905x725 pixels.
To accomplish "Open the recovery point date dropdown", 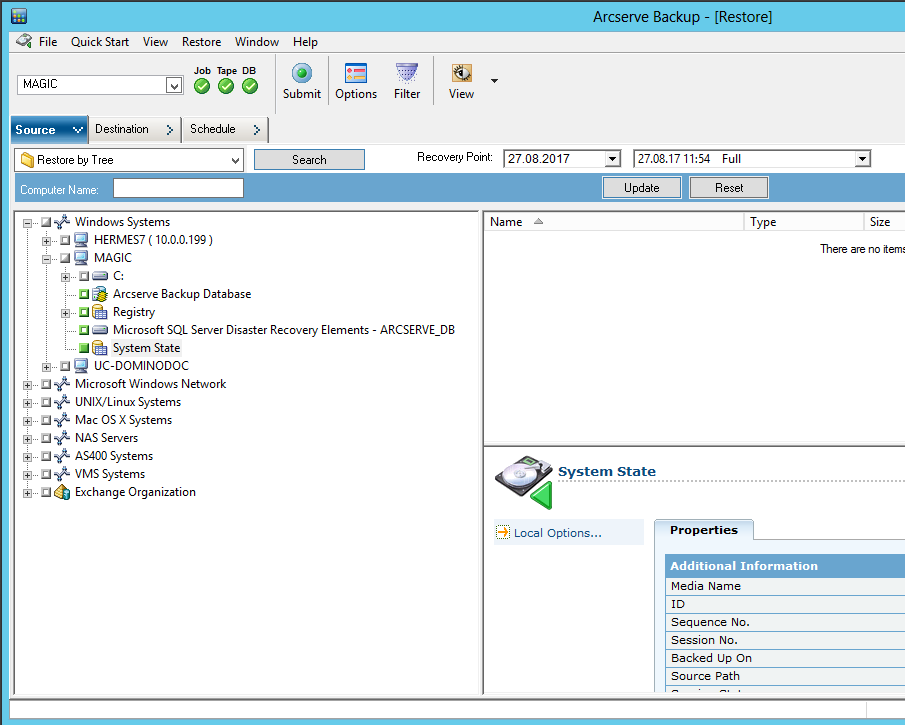I will point(612,159).
